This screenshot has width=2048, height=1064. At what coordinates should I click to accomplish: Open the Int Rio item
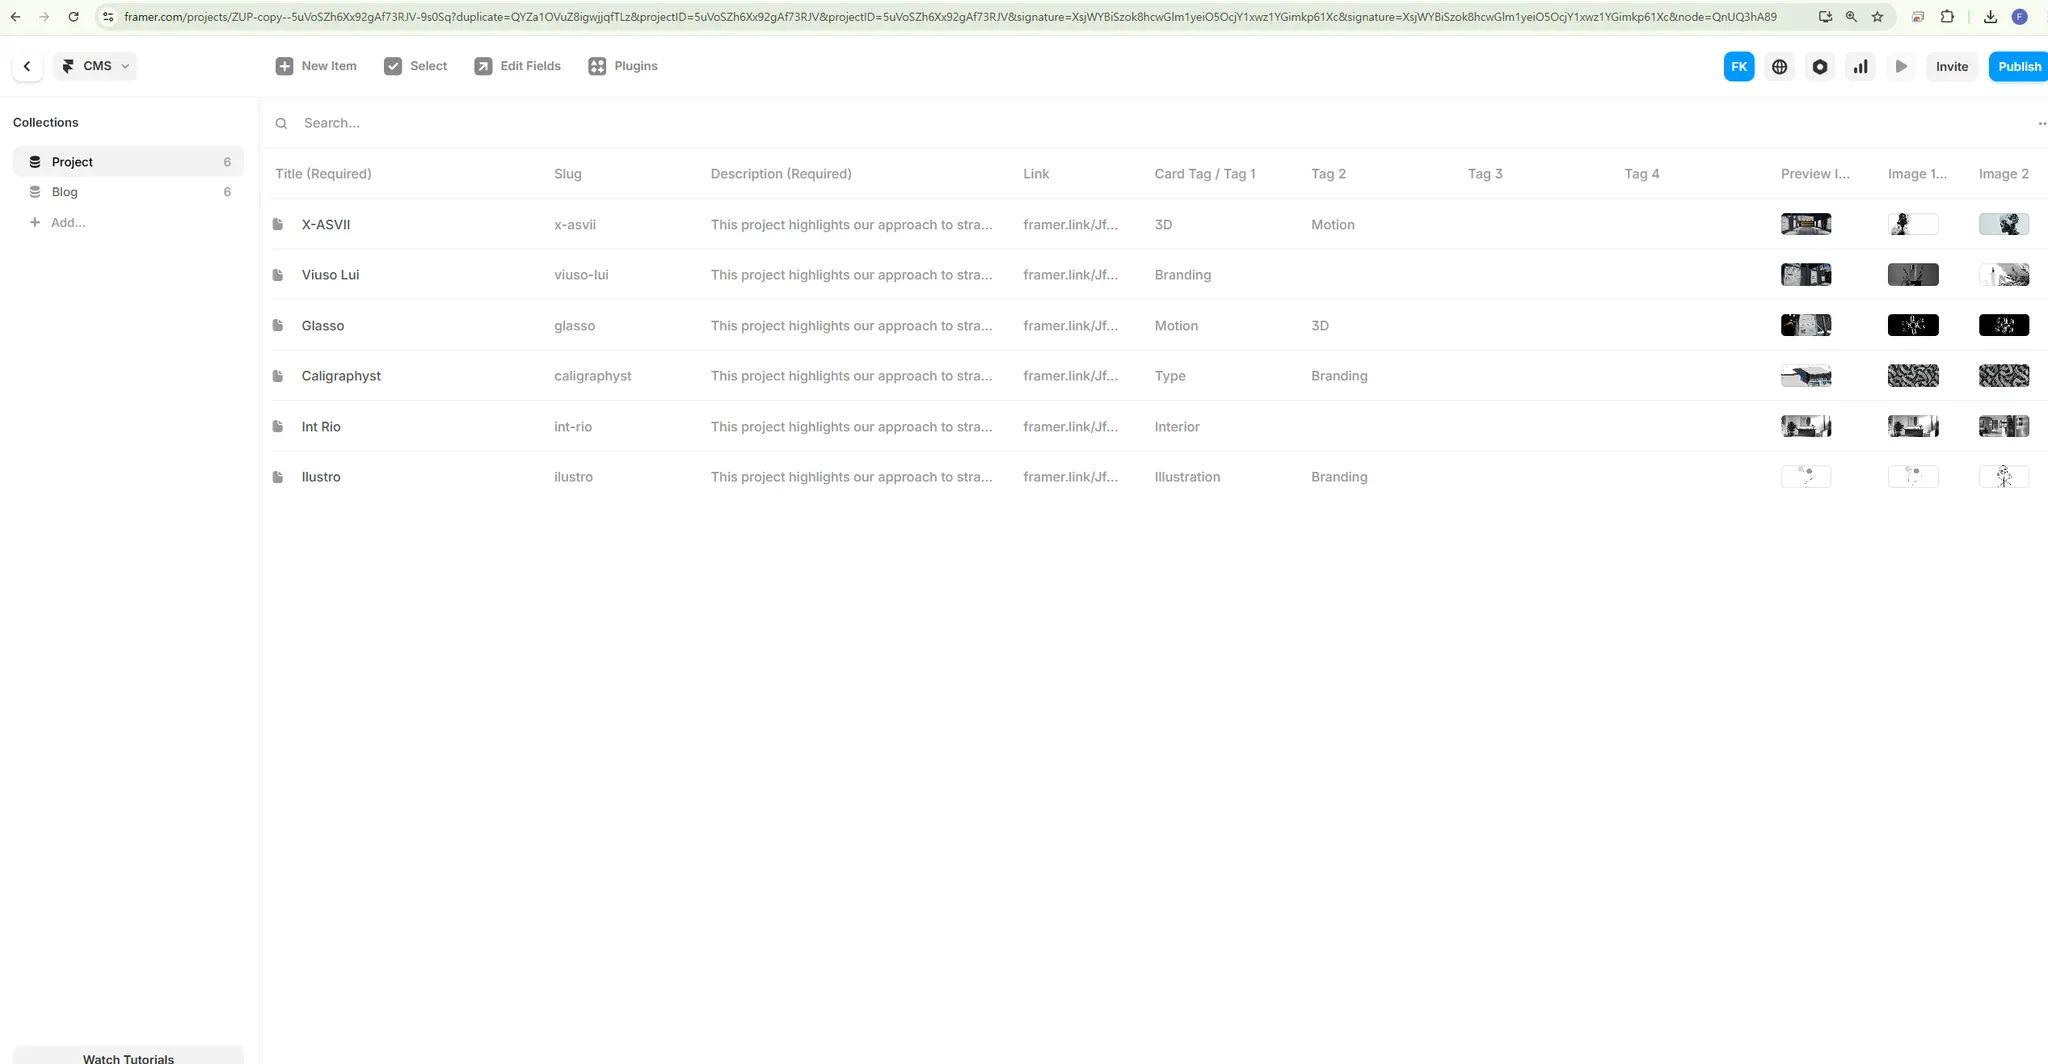coord(321,427)
